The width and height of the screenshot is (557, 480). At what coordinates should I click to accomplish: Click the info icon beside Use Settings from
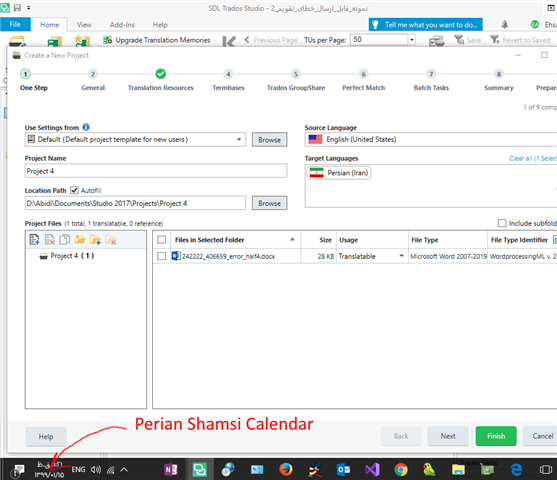86,127
